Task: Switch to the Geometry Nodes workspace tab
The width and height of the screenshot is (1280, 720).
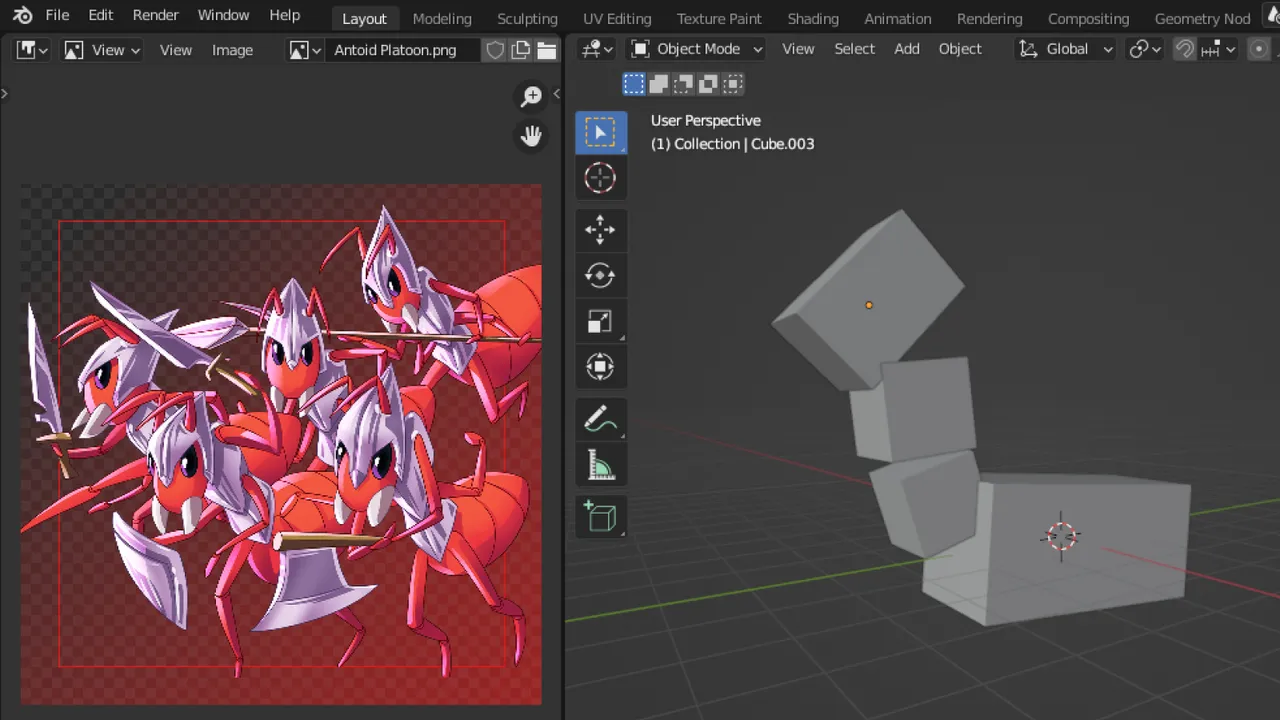Action: pyautogui.click(x=1202, y=18)
